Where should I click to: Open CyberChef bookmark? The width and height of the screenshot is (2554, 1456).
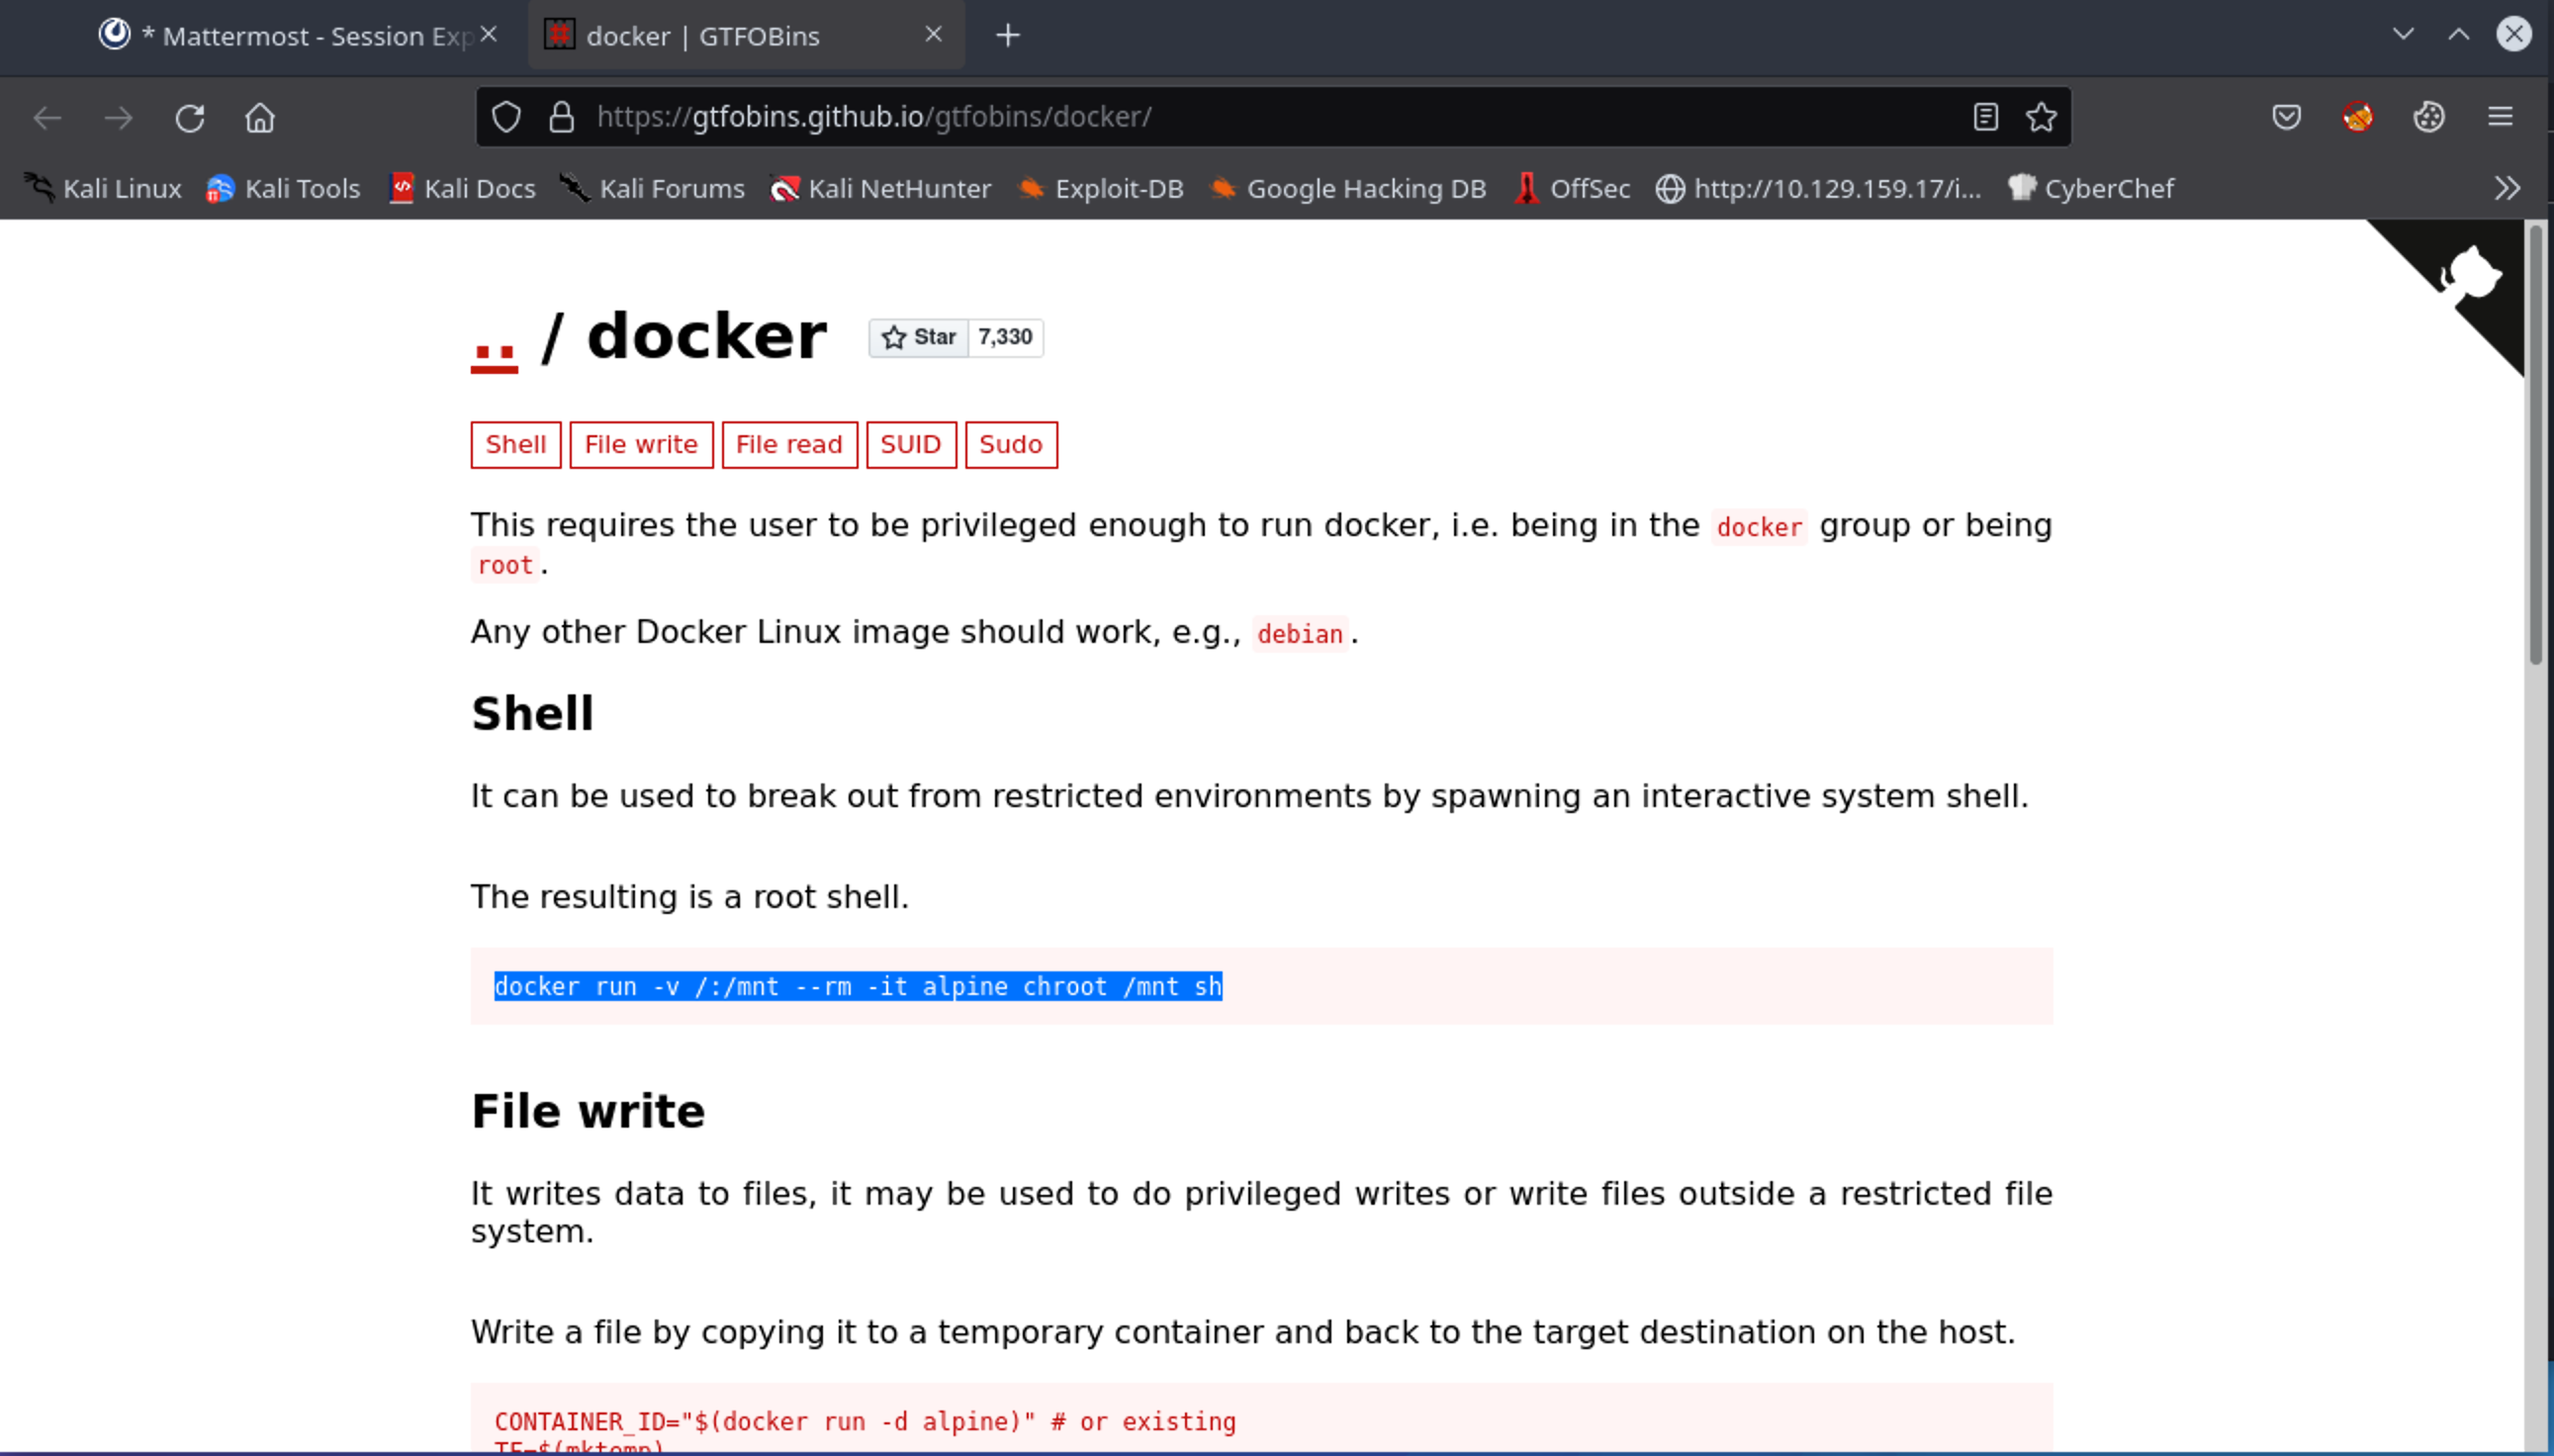tap(2090, 188)
